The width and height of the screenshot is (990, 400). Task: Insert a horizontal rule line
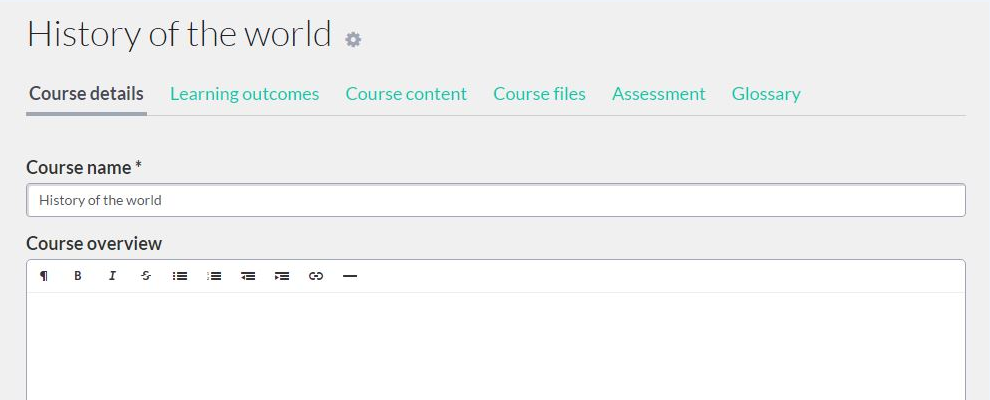pyautogui.click(x=350, y=276)
